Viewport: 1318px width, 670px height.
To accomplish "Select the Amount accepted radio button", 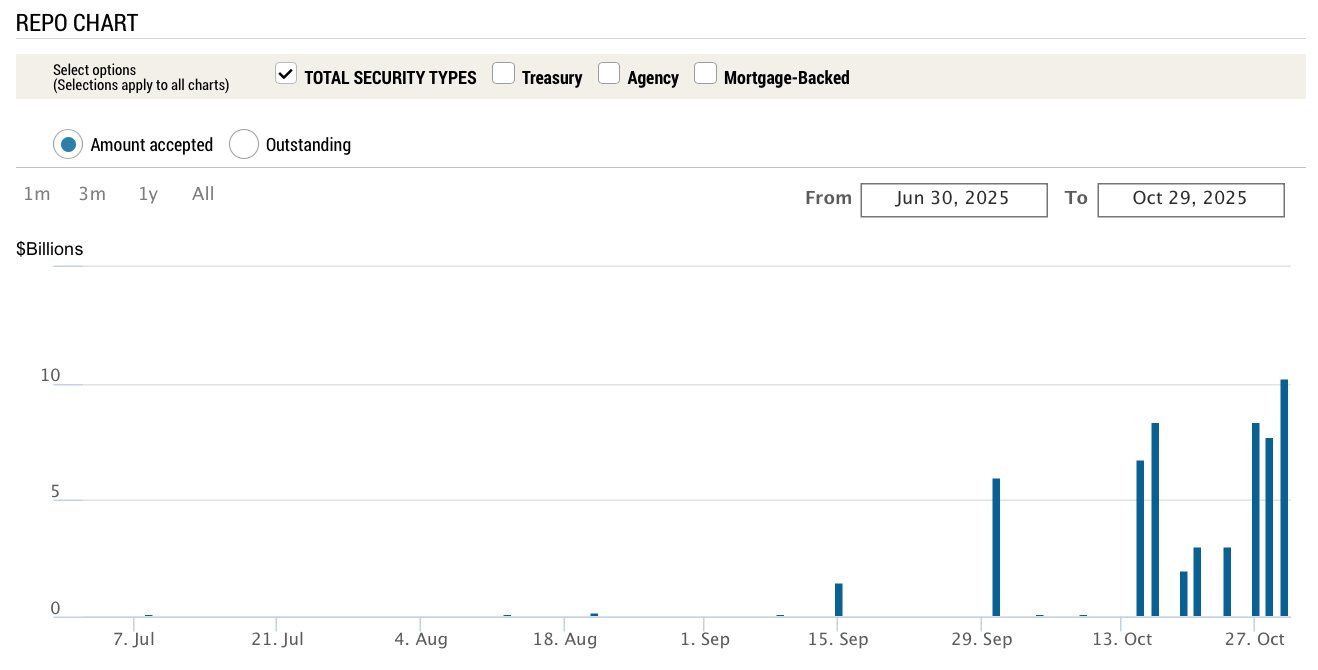I will (68, 144).
